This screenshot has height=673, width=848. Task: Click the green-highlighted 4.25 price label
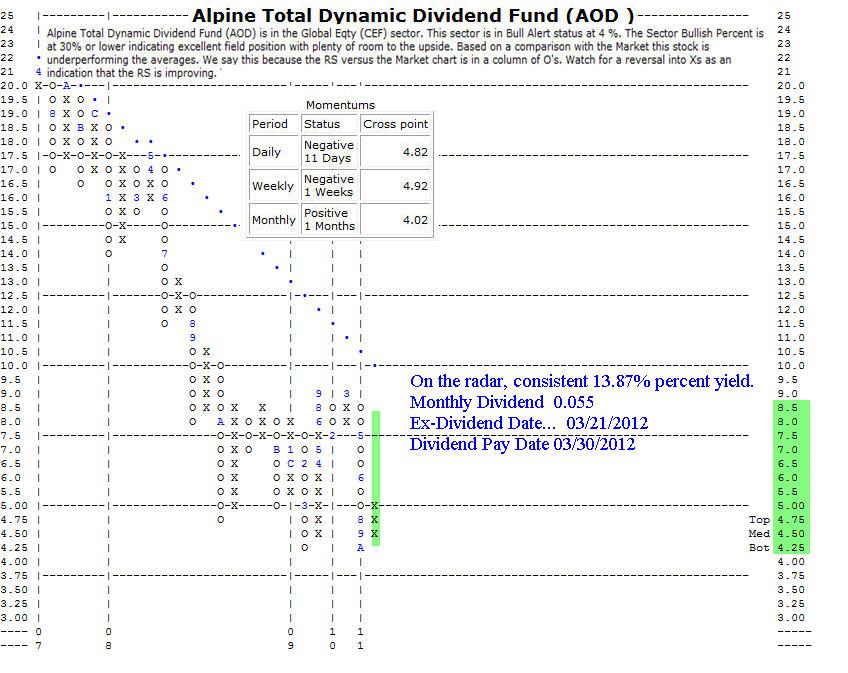791,548
